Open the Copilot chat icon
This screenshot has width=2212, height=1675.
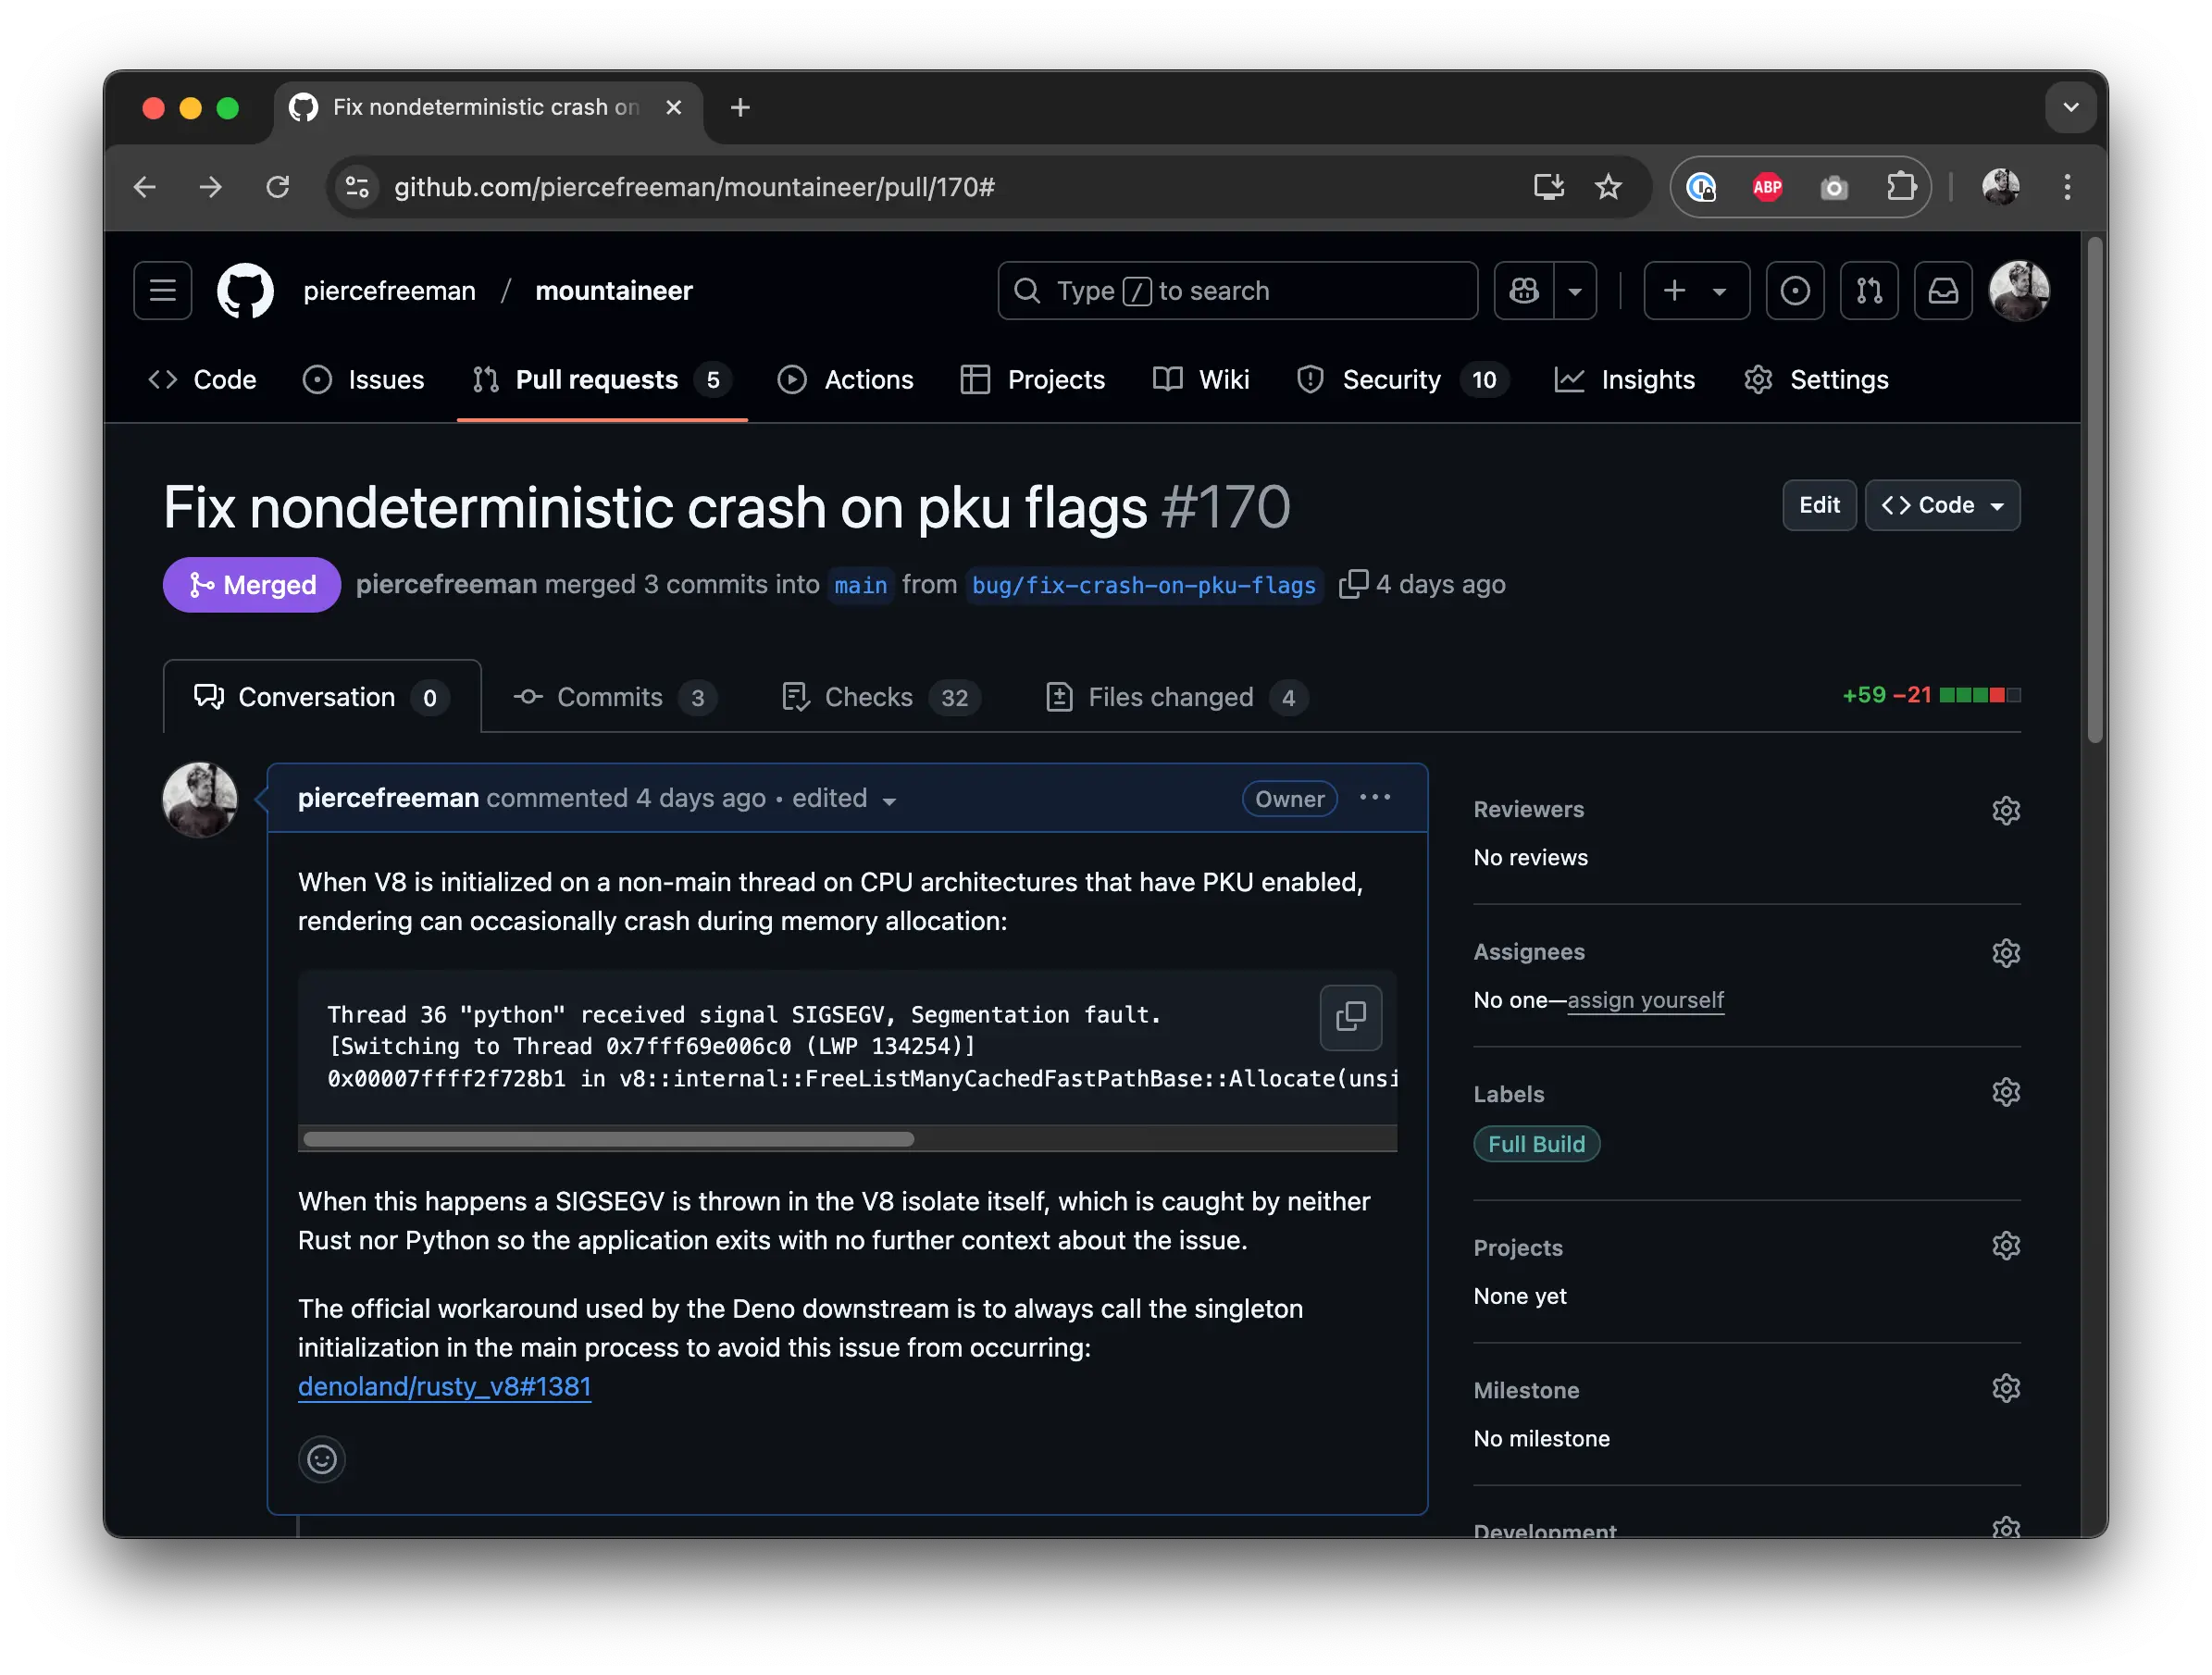click(1524, 291)
